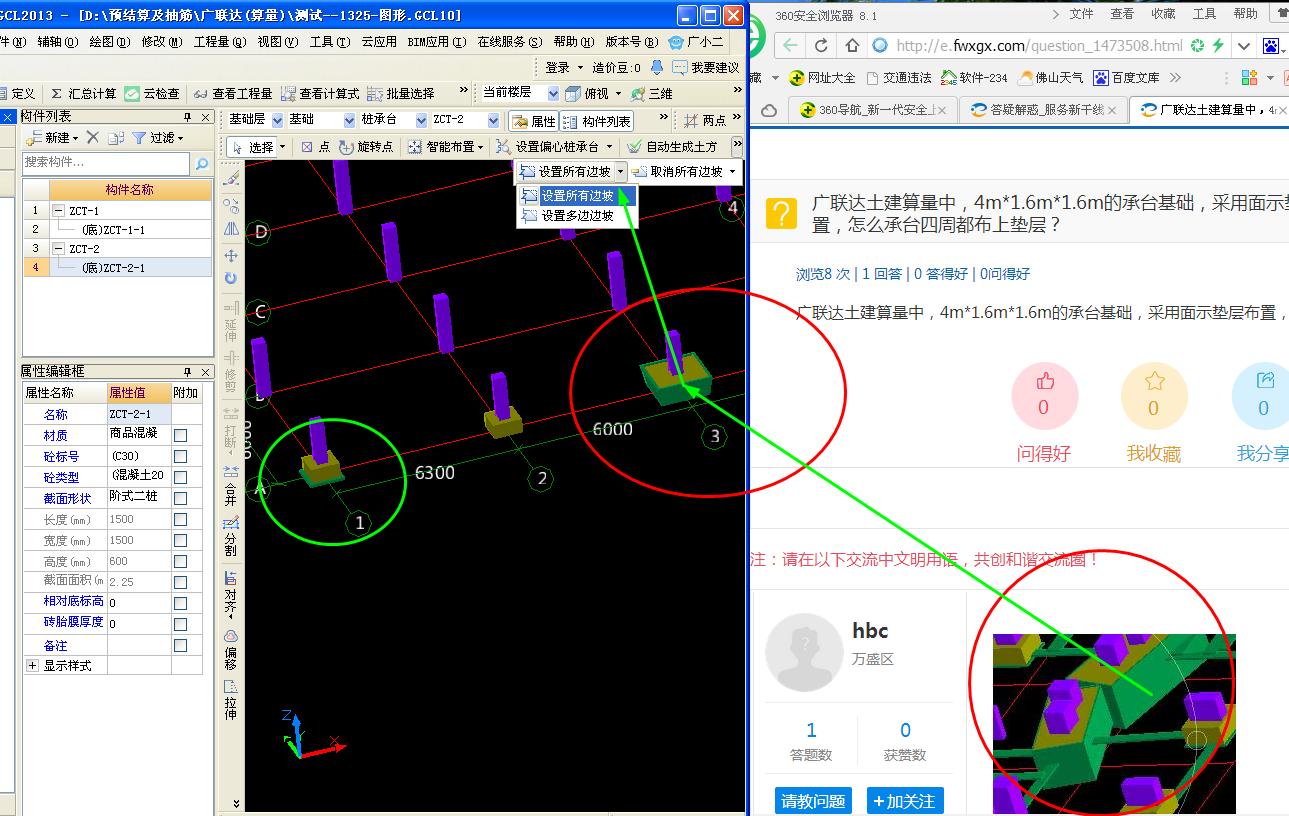Click the 属性 properties button
The width and height of the screenshot is (1289, 816).
coord(533,121)
